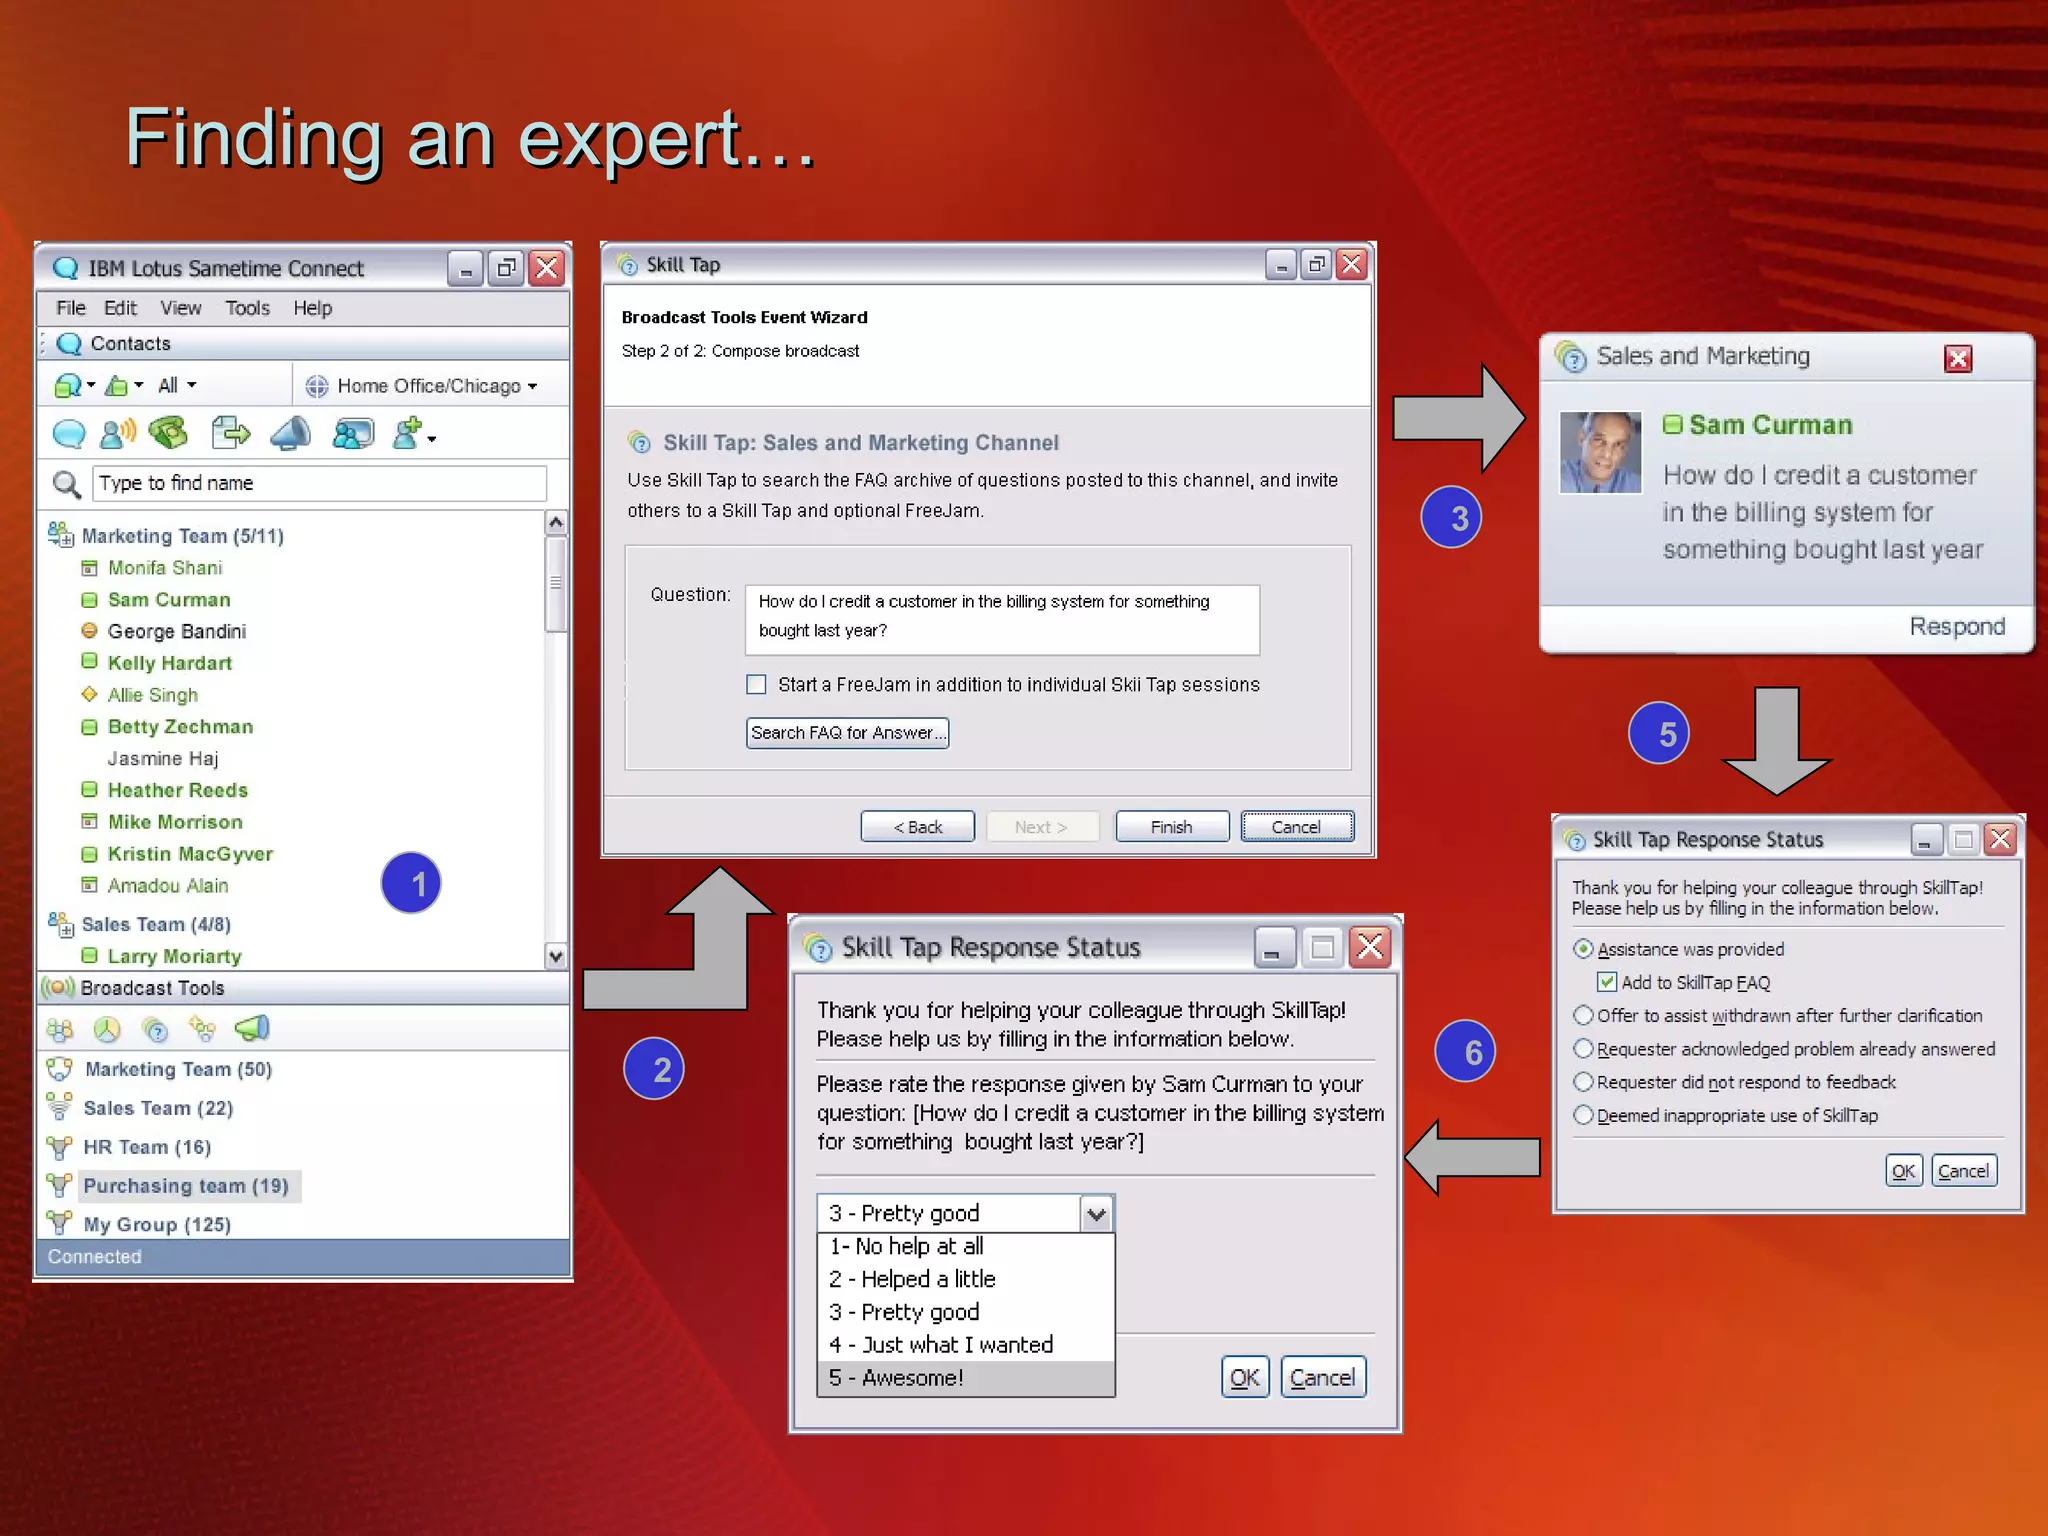Open the arrow next to add contact icon
Screen dimensions: 2048x1536
pyautogui.click(x=432, y=439)
